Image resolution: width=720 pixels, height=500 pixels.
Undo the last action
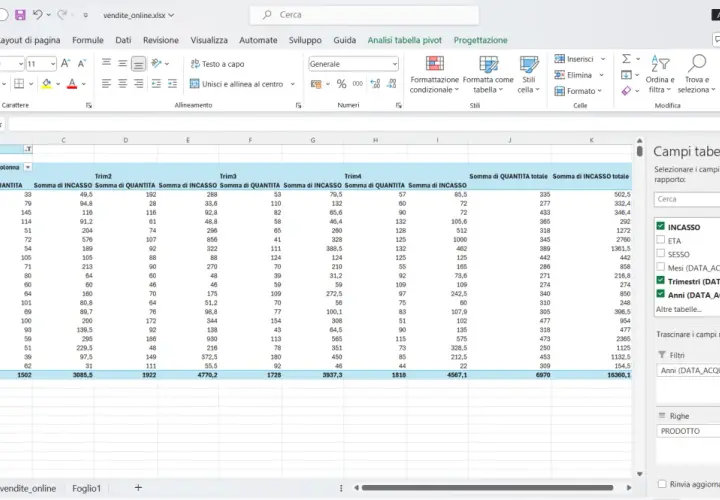point(38,15)
